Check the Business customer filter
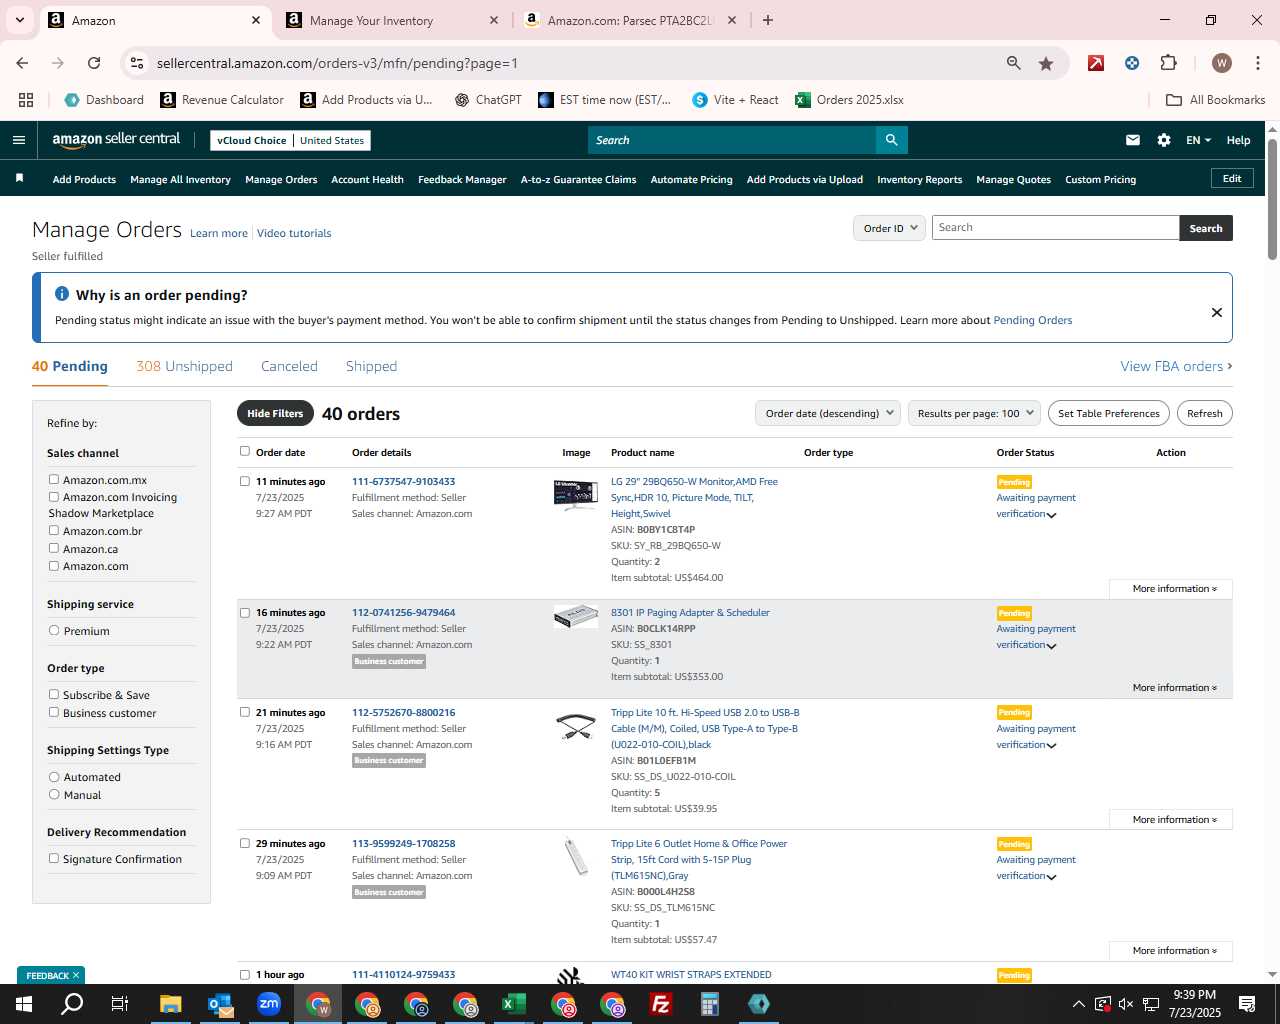The width and height of the screenshot is (1280, 1024). 54,712
